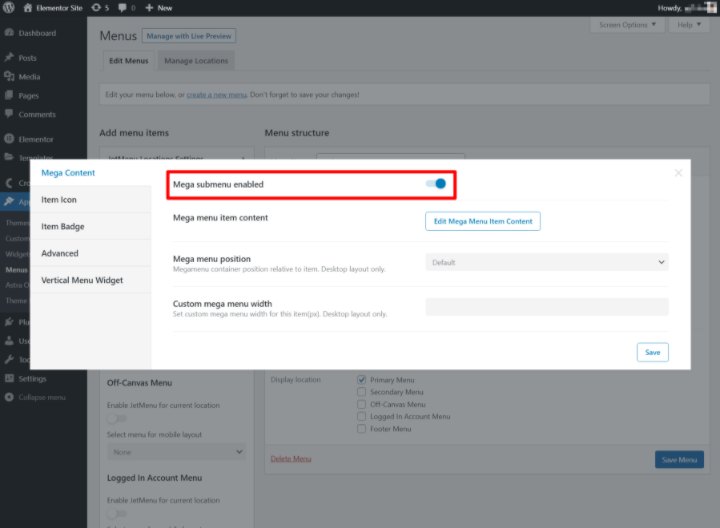Screen dimensions: 720x528
Task: Click Edit Mega Menu Item Content button
Action: [483, 221]
